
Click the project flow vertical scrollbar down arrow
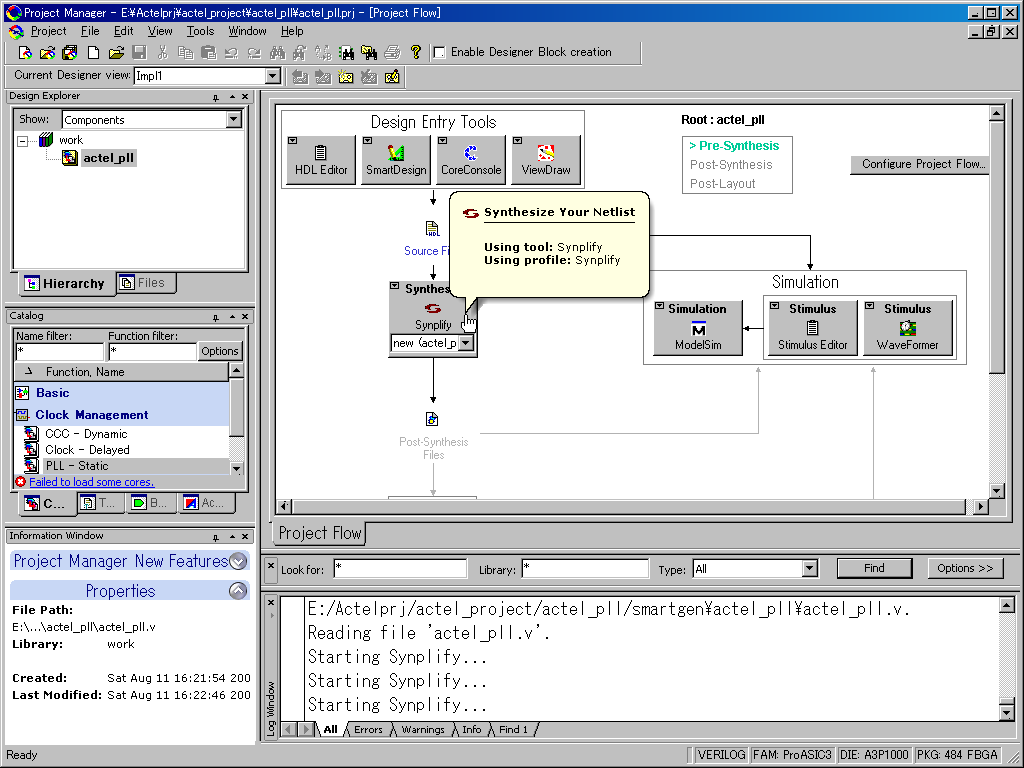point(996,491)
